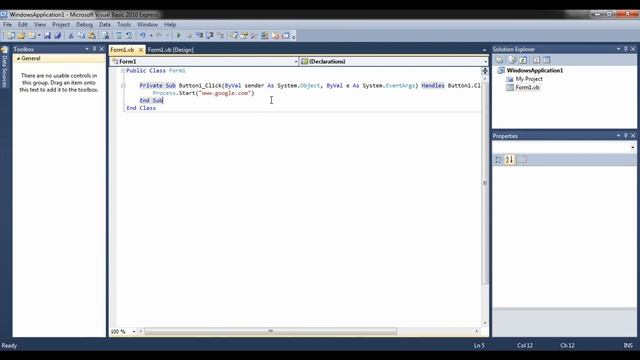Open the Undo history dropdown arrow
Viewport: 640px width, 360px height.
click(x=151, y=36)
